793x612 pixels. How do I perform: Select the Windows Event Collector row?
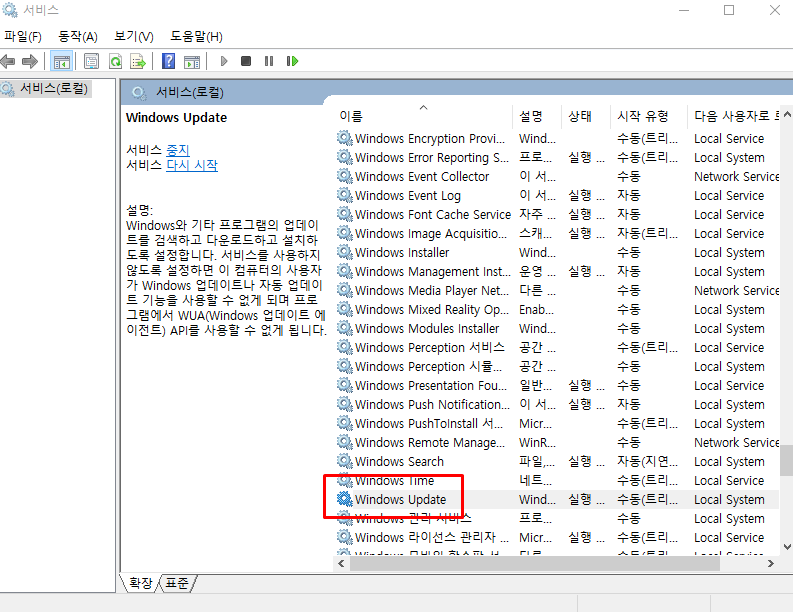click(557, 177)
